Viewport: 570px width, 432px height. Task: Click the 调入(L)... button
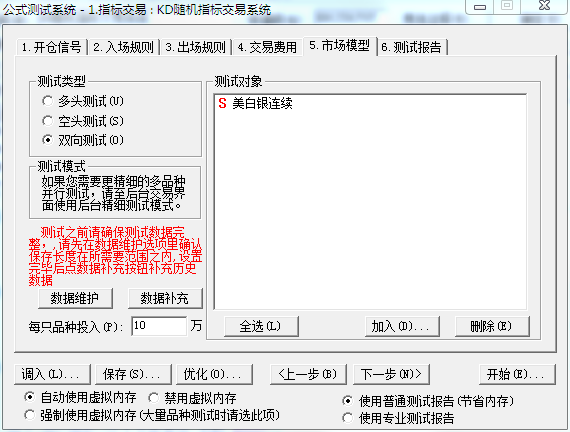pyautogui.click(x=52, y=374)
